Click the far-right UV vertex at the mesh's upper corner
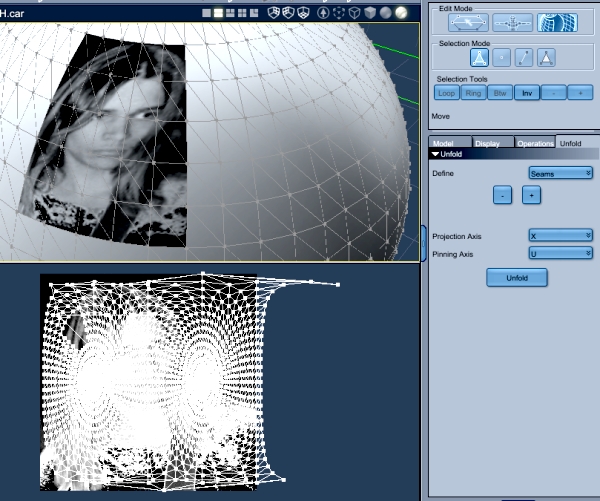The width and height of the screenshot is (600, 501). (338, 285)
